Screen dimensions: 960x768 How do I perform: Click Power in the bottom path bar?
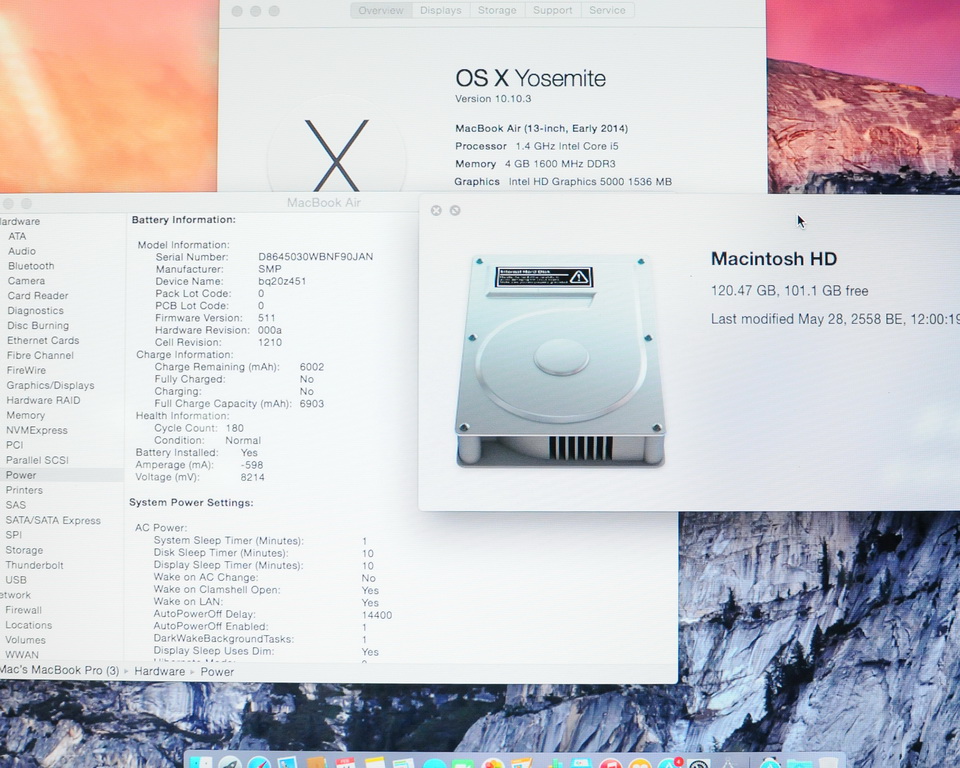[217, 672]
